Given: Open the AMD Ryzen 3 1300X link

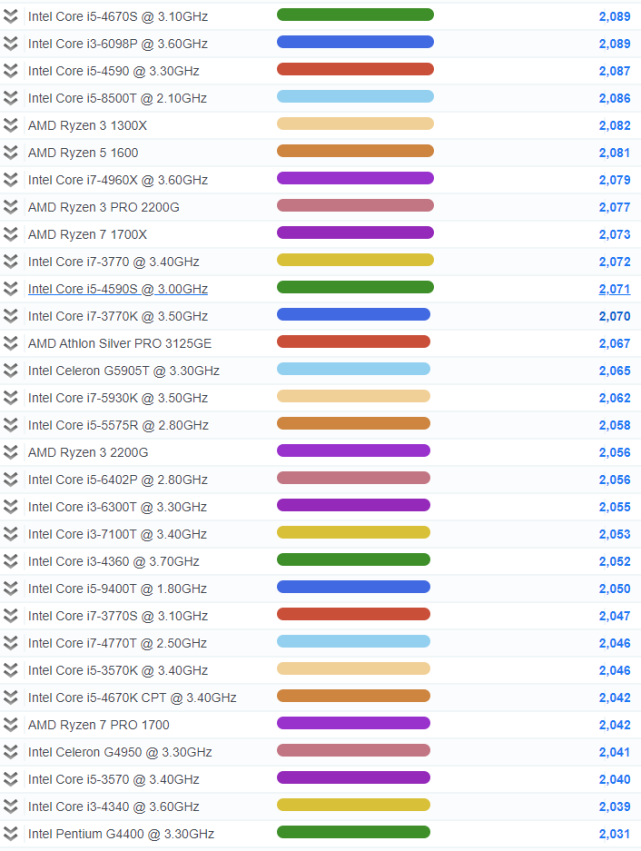Looking at the screenshot, I should tap(87, 125).
